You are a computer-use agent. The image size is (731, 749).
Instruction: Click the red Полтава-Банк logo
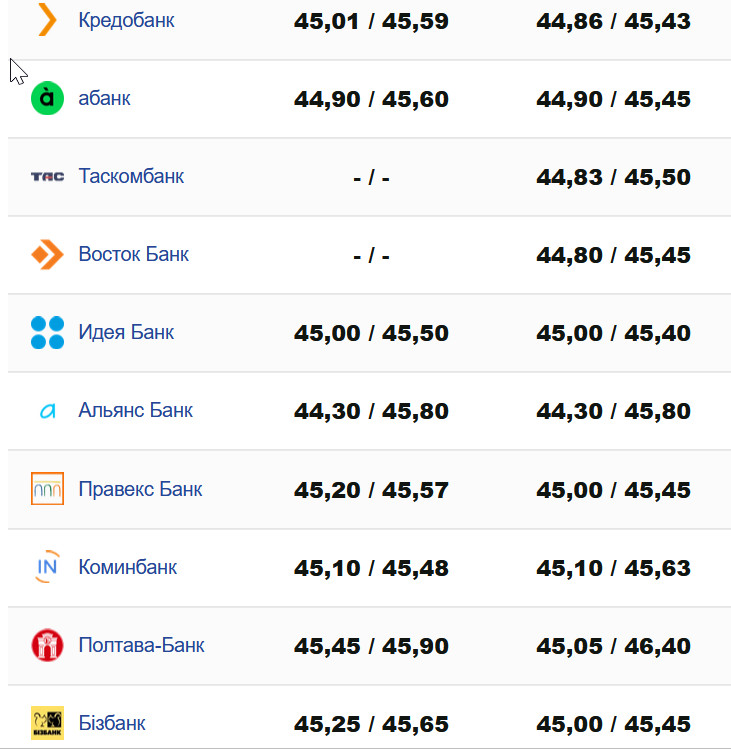pos(47,645)
